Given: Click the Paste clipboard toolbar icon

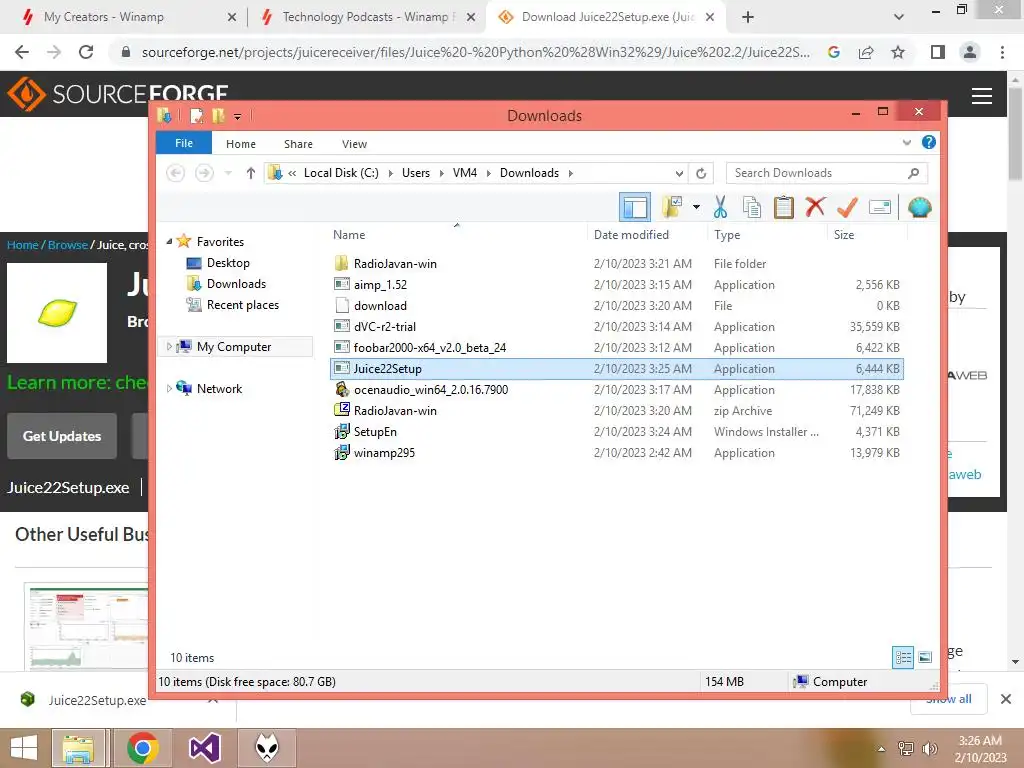Looking at the screenshot, I should (783, 208).
